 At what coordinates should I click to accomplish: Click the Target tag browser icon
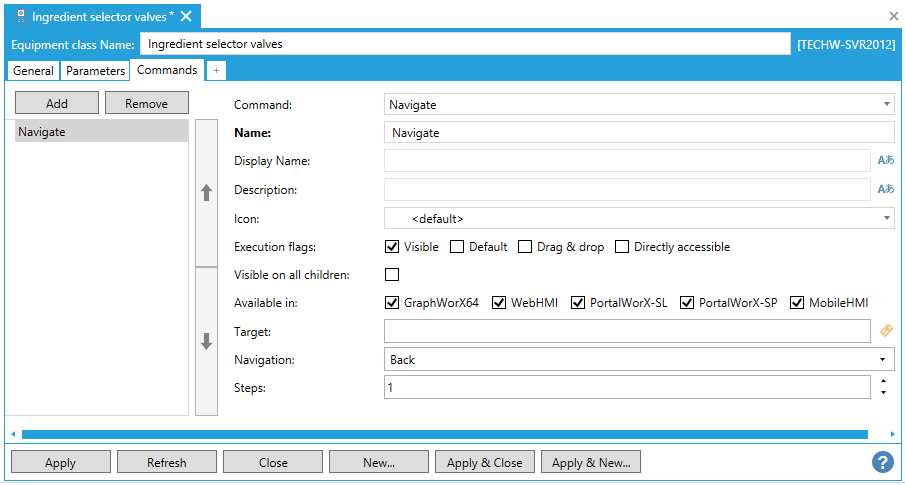(885, 331)
